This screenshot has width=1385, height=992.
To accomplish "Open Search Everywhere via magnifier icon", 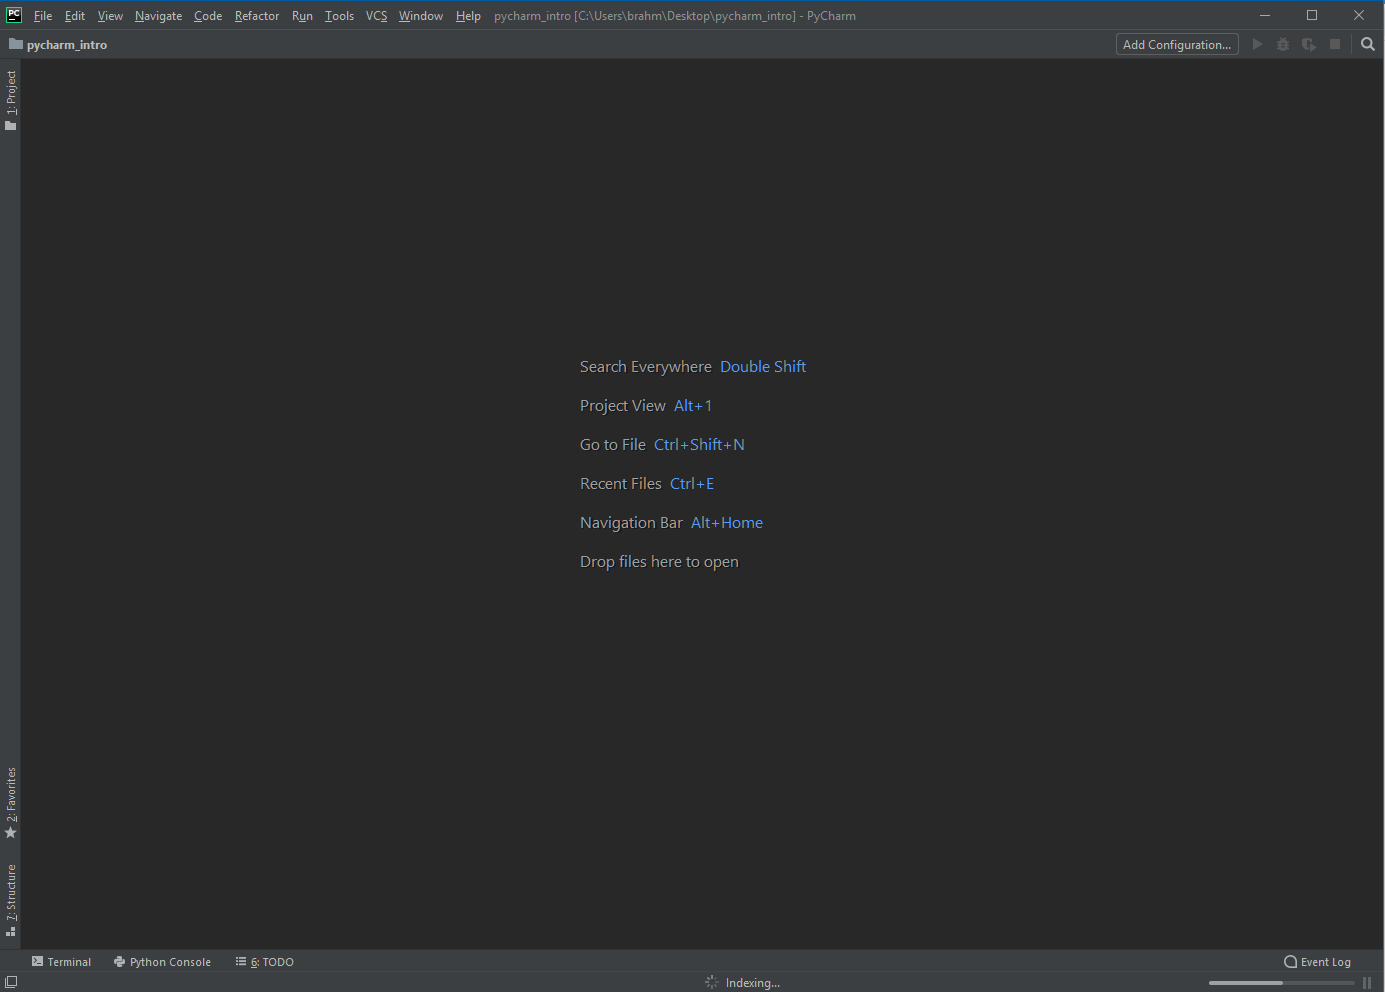I will (1367, 44).
